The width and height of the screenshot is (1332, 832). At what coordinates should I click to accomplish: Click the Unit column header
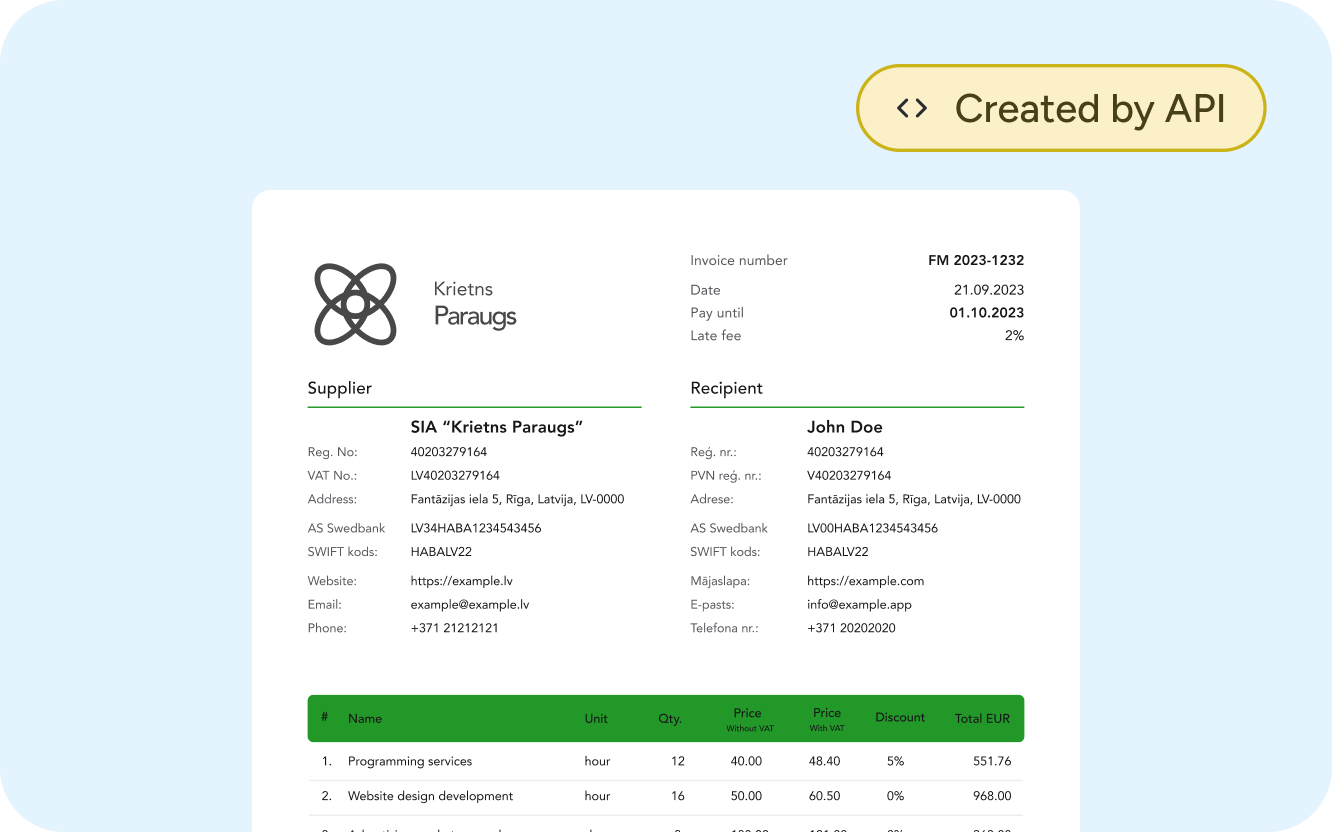[x=596, y=719]
